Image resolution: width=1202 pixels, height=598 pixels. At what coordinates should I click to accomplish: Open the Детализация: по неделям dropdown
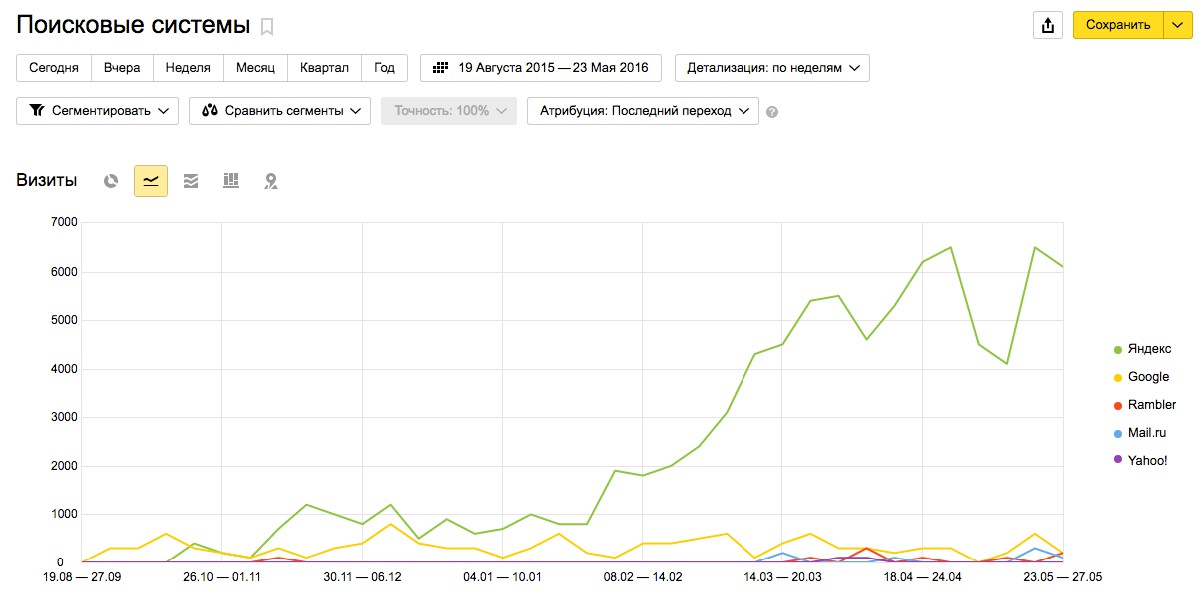[772, 68]
